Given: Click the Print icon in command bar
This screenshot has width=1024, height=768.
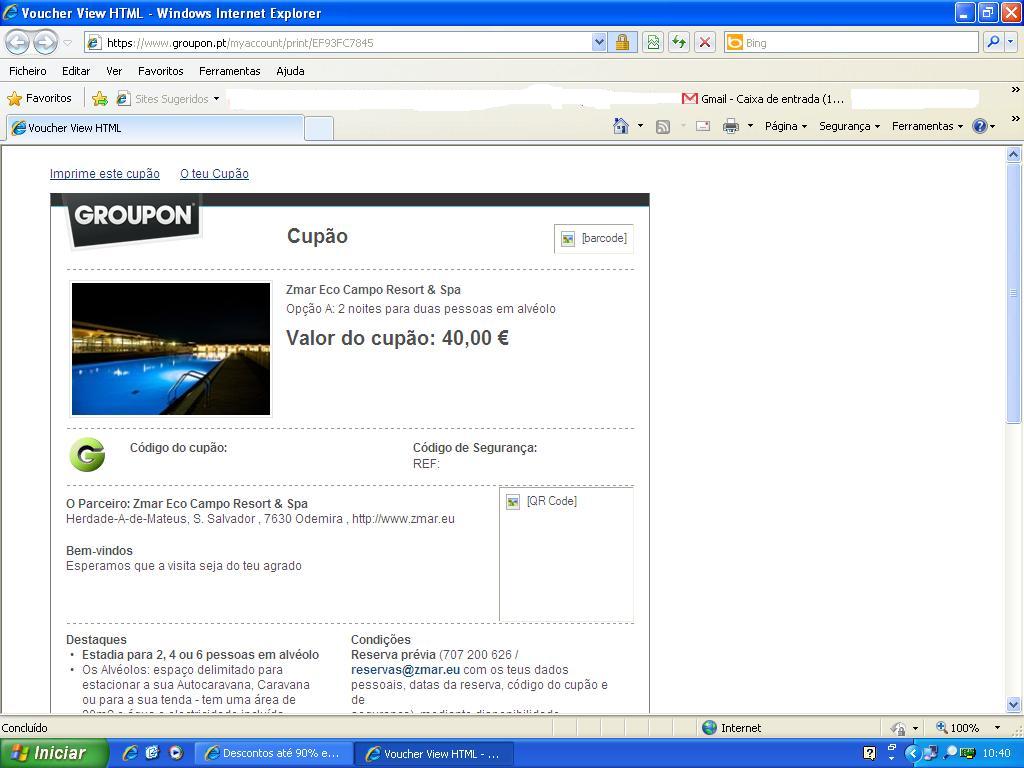Looking at the screenshot, I should click(731, 126).
